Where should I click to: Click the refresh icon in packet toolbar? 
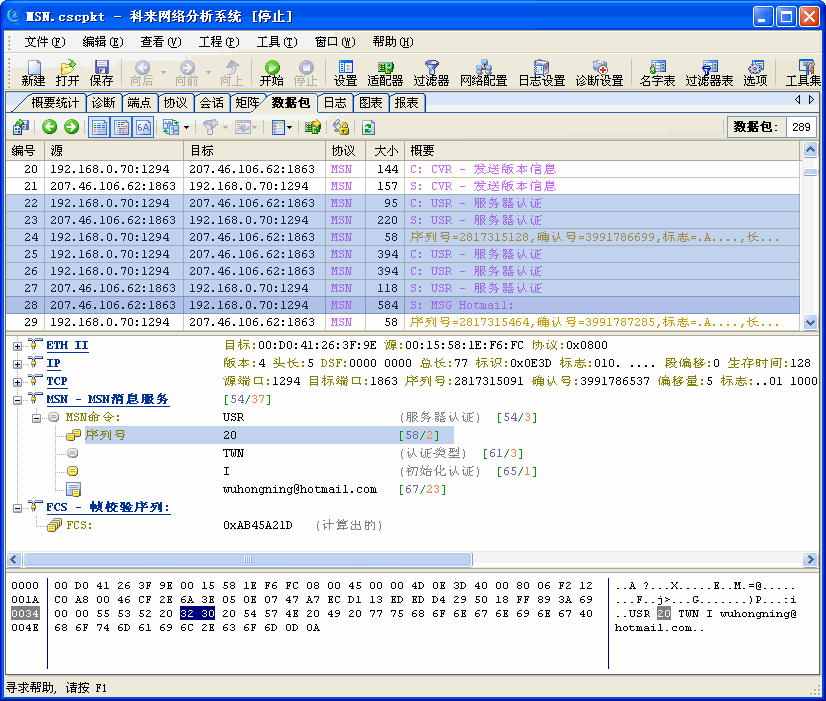pos(366,126)
